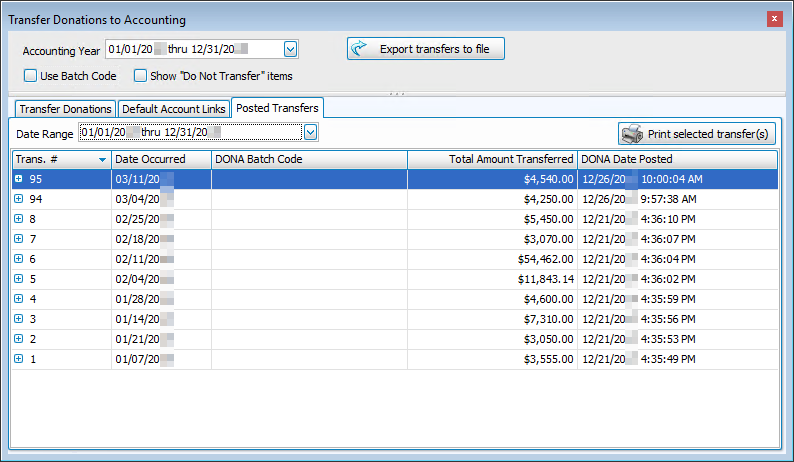The image size is (794, 462).
Task: Enable the Use Batch Code checkbox
Action: [x=31, y=75]
